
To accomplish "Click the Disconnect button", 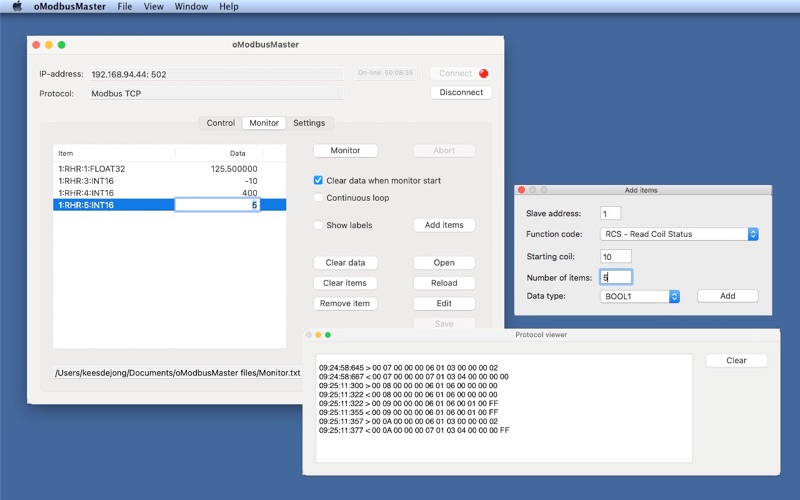I will (x=461, y=92).
